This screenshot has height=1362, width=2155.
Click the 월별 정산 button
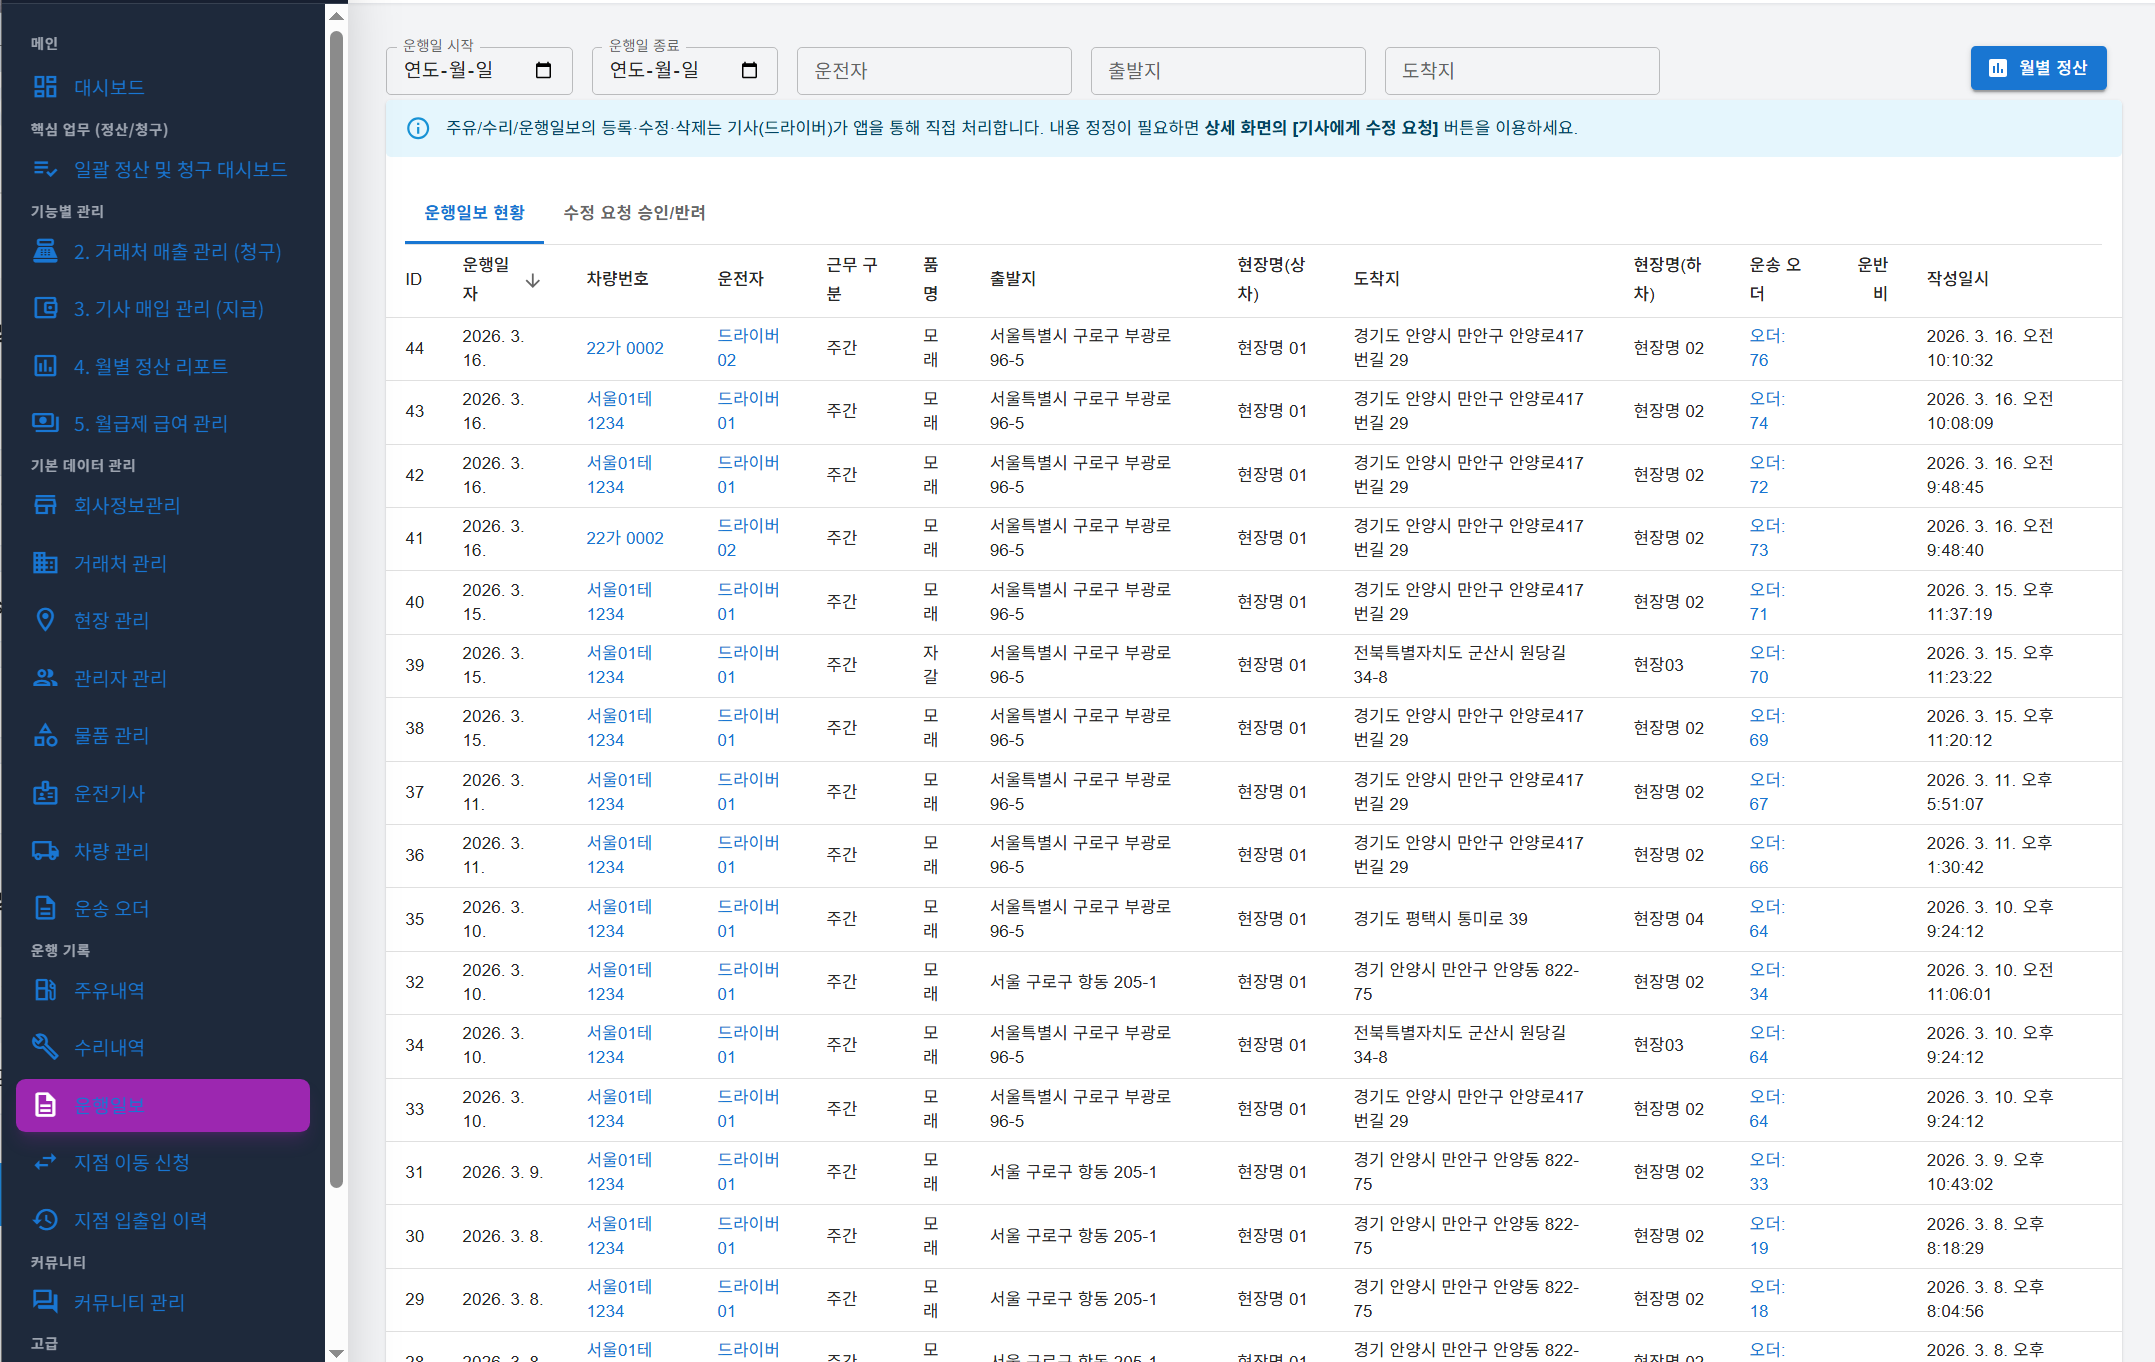pos(2038,67)
